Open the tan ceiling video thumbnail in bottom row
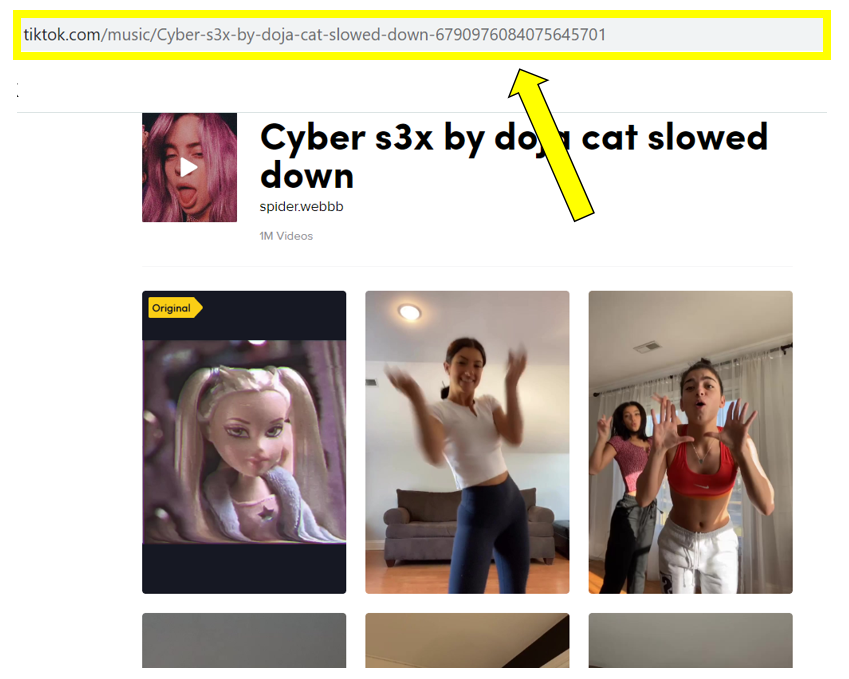 (x=467, y=640)
